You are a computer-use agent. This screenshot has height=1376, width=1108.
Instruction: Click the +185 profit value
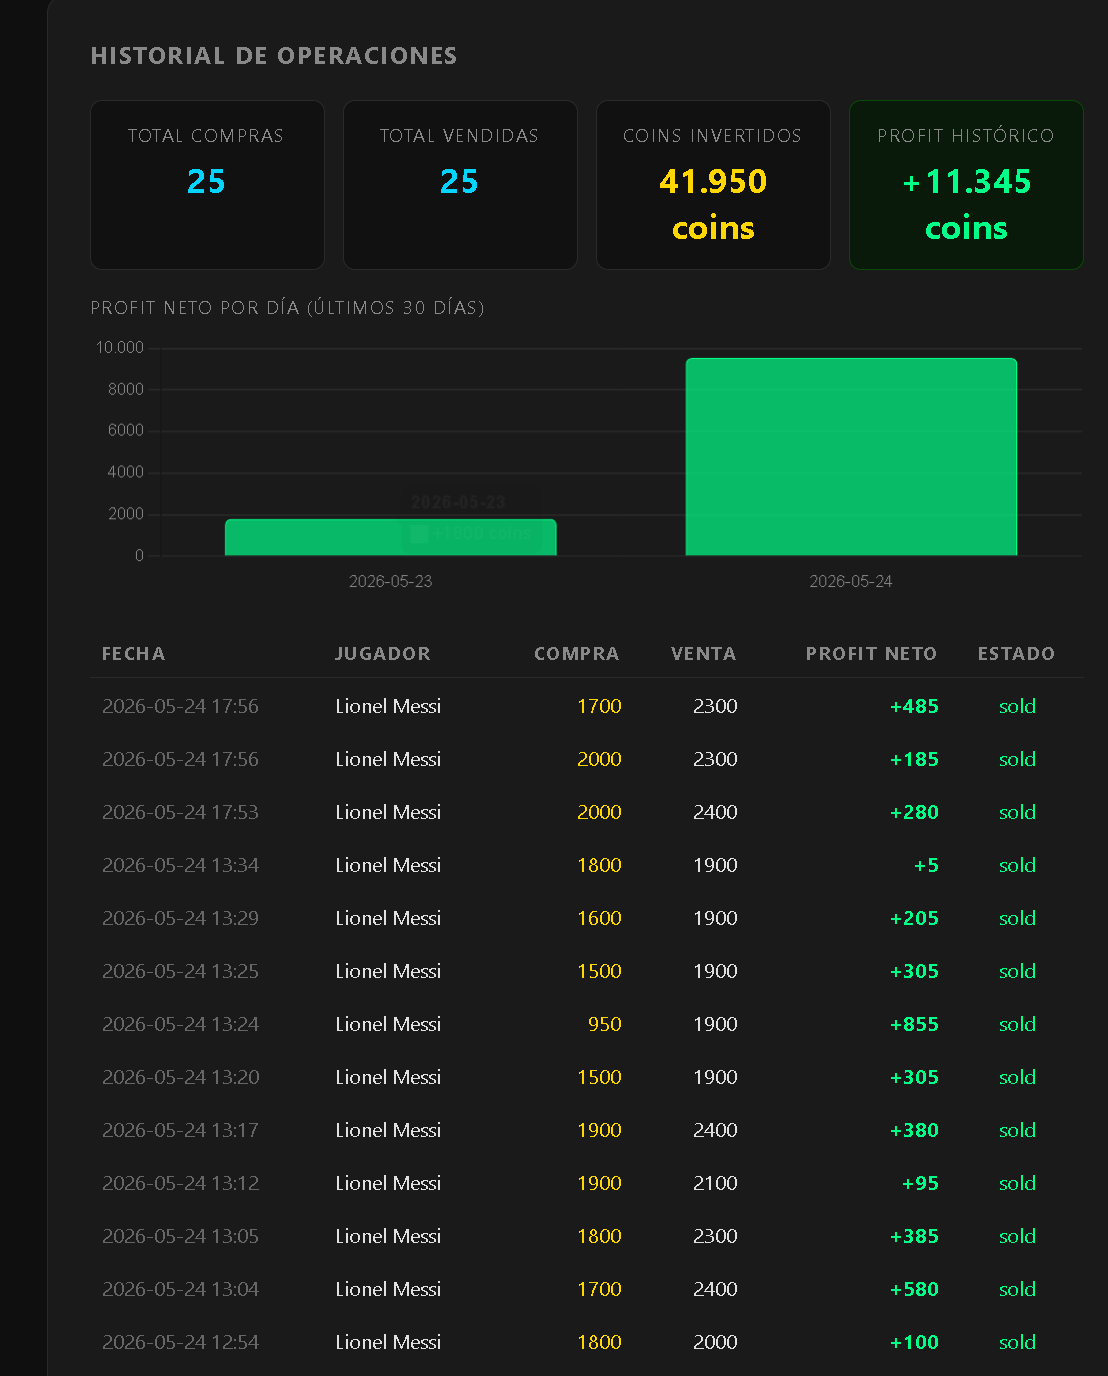point(914,759)
